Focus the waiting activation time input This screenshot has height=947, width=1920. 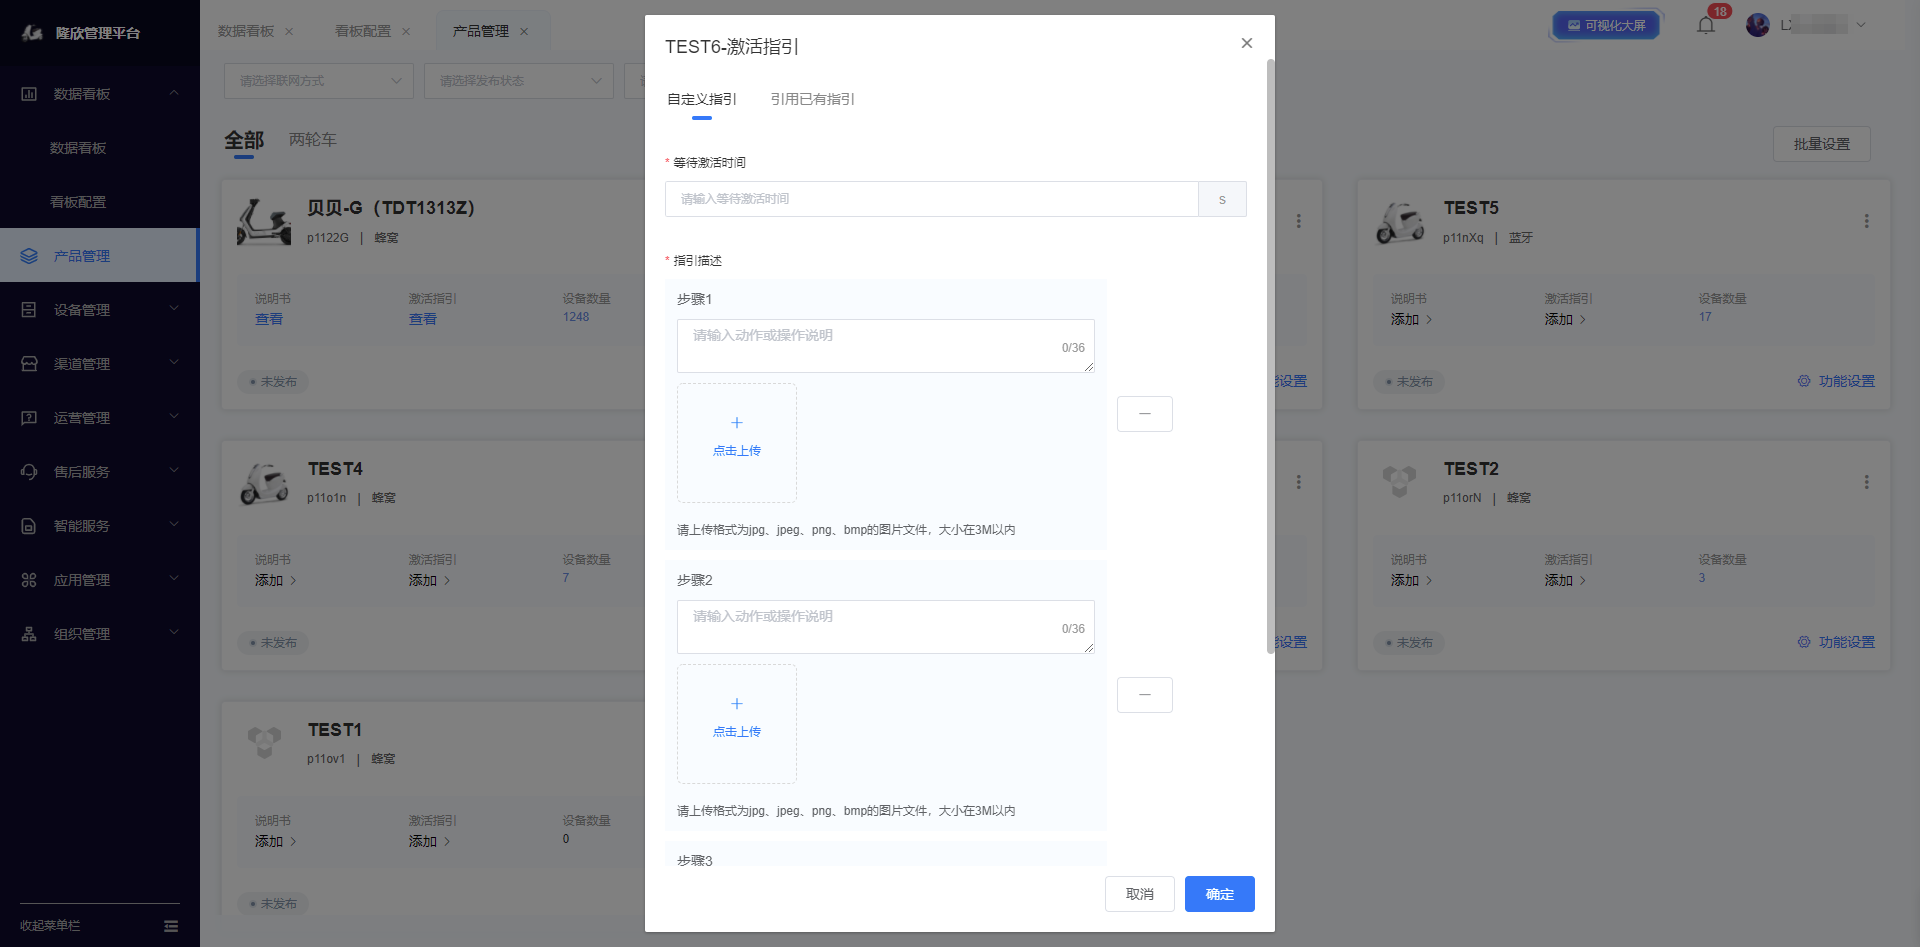[931, 199]
